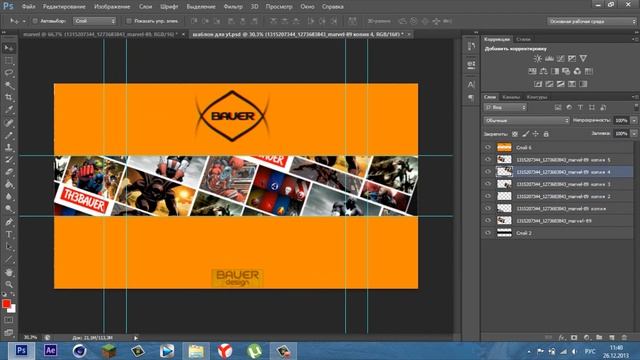Click the foreground red color swatch
Screen dimensions: 640x360
coord(6,304)
